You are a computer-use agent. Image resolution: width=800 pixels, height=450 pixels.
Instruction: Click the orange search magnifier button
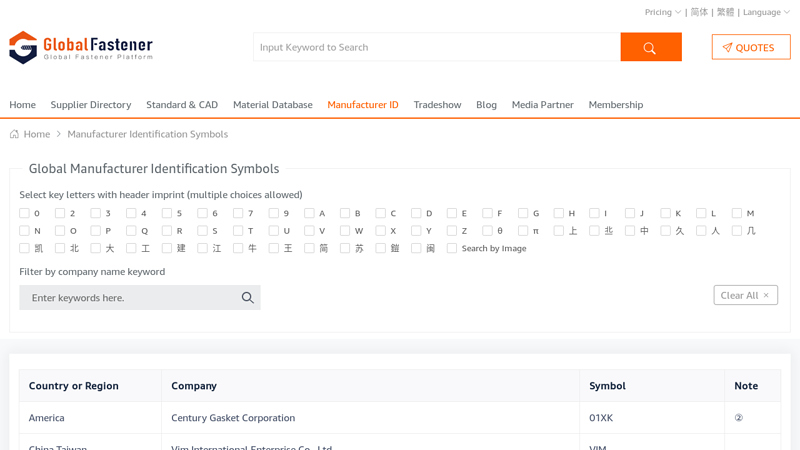click(650, 47)
